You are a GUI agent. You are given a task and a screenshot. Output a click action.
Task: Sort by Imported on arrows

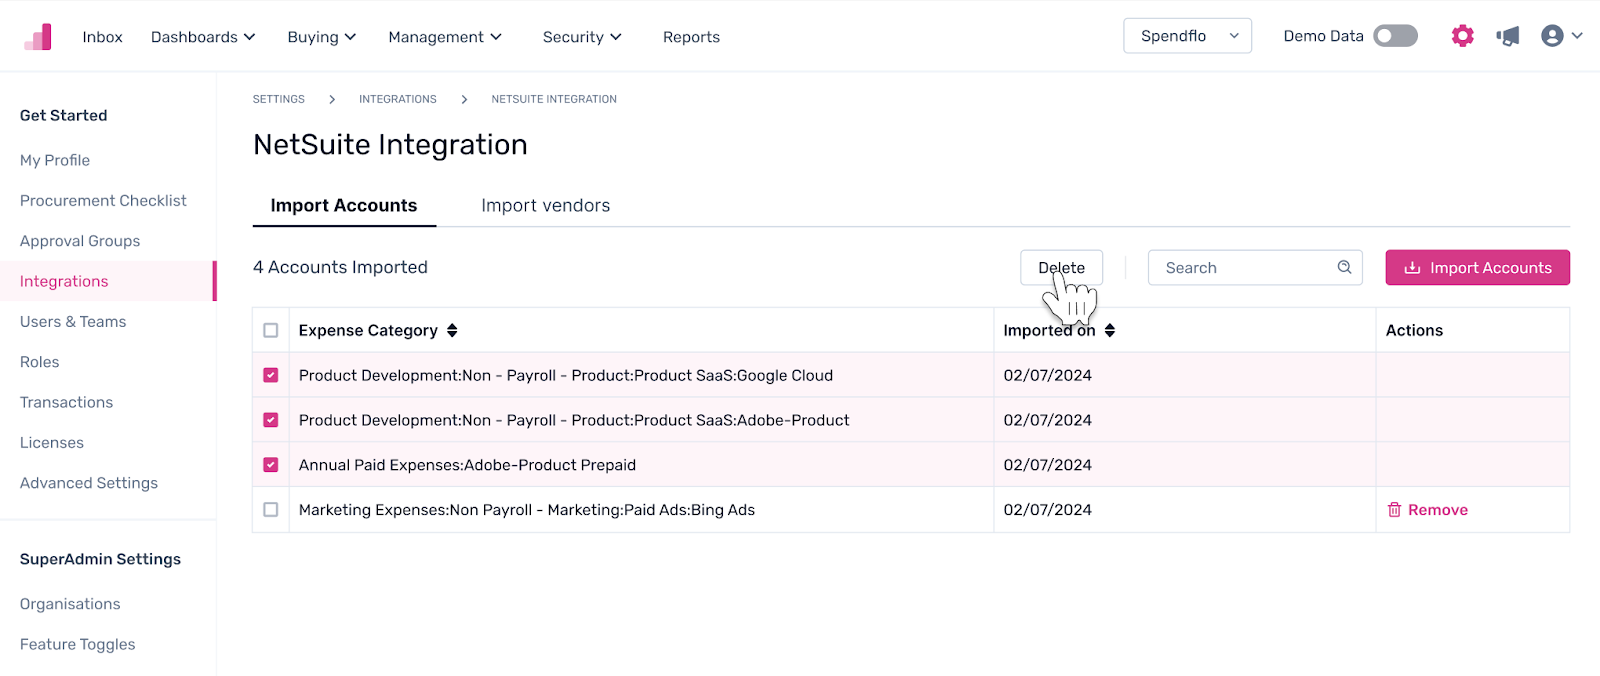(1110, 330)
